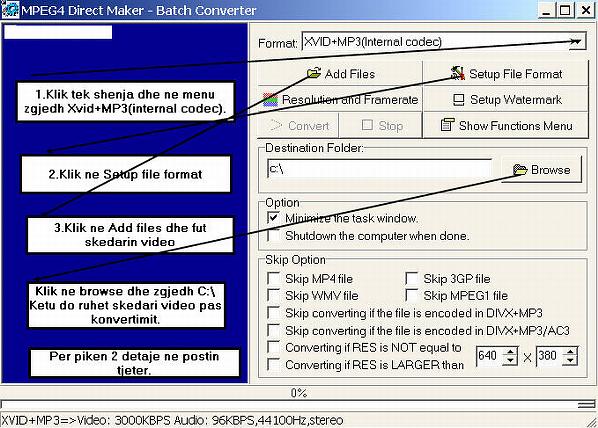Decrease the 640 width value

510,360
